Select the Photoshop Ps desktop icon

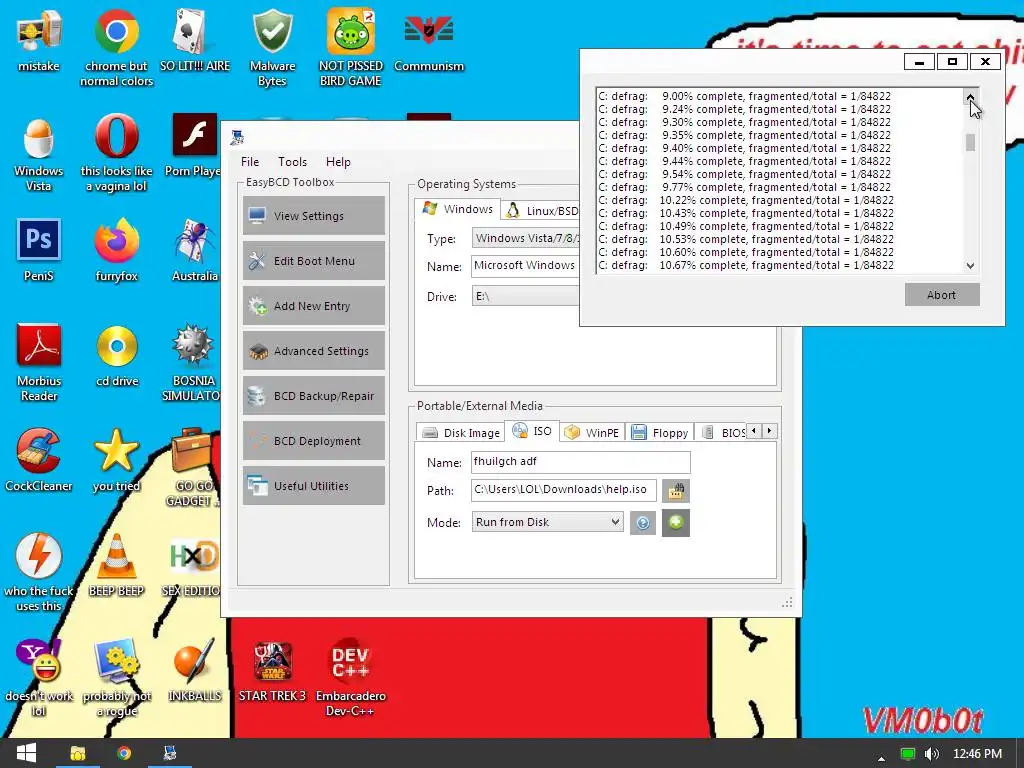coord(39,251)
